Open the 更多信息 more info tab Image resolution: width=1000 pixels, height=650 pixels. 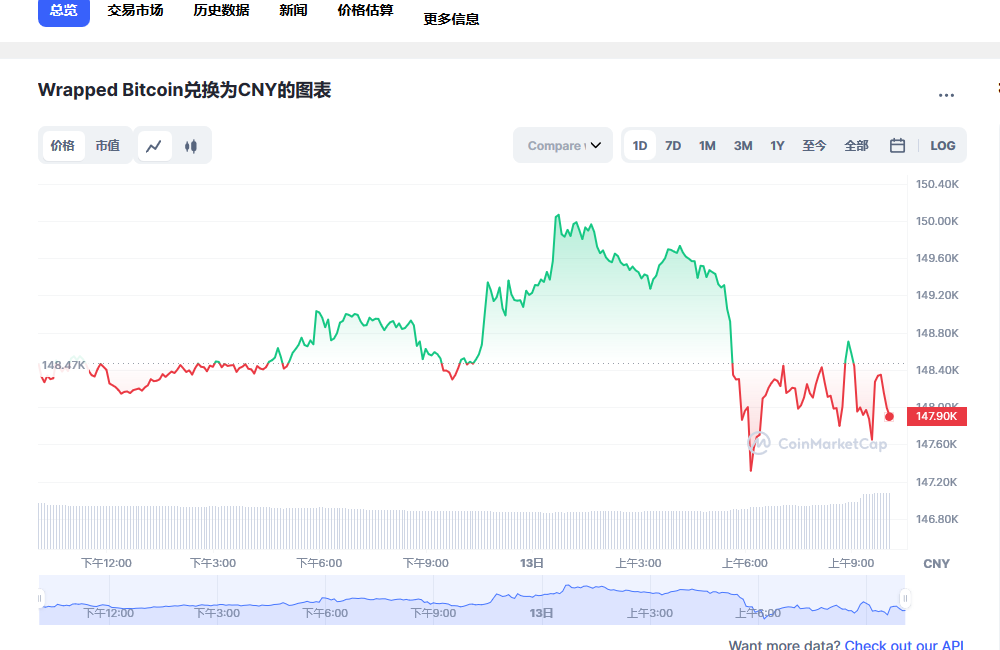[452, 19]
